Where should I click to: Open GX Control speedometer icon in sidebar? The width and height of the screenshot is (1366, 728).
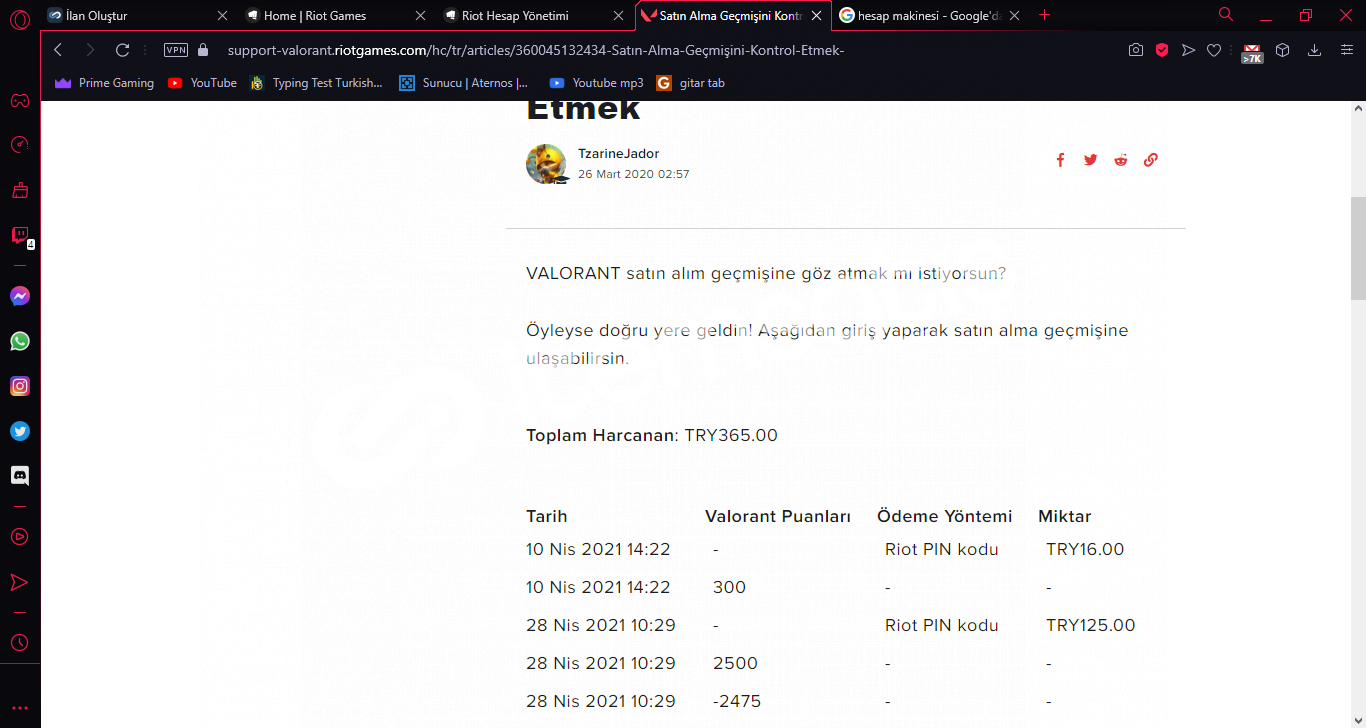tap(19, 145)
